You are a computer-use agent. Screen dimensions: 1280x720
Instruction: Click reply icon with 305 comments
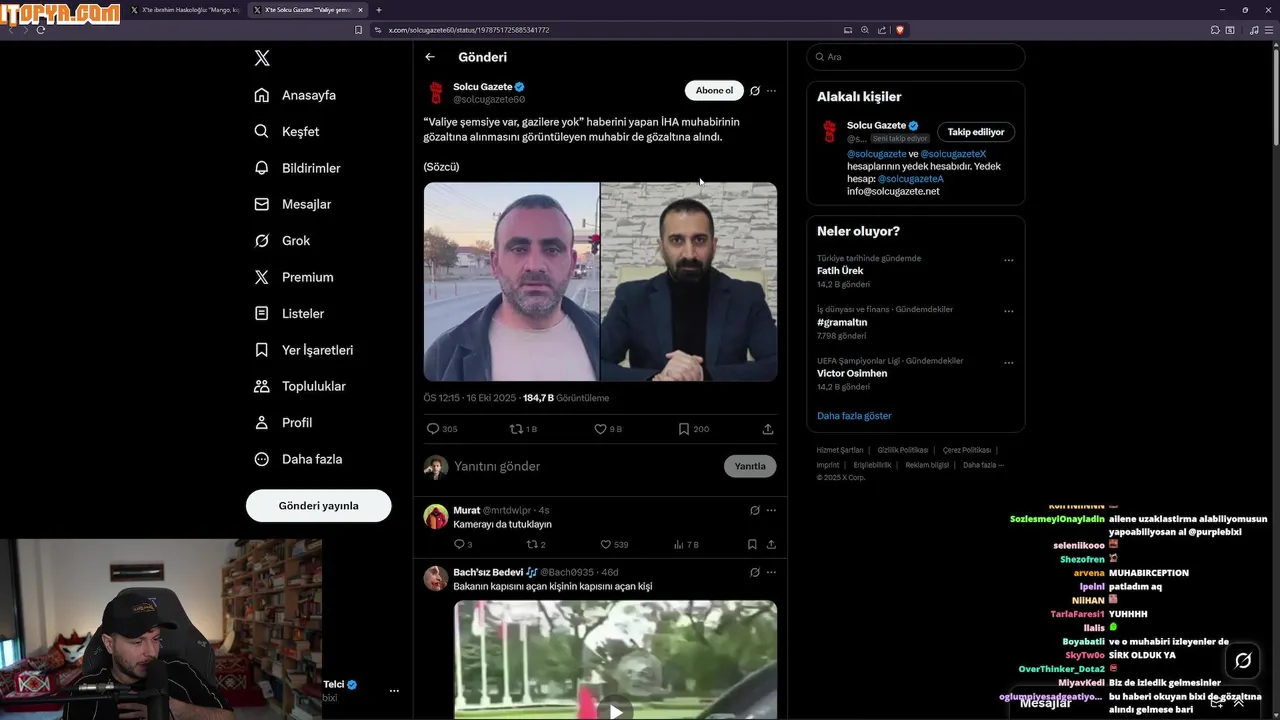[x=433, y=429]
